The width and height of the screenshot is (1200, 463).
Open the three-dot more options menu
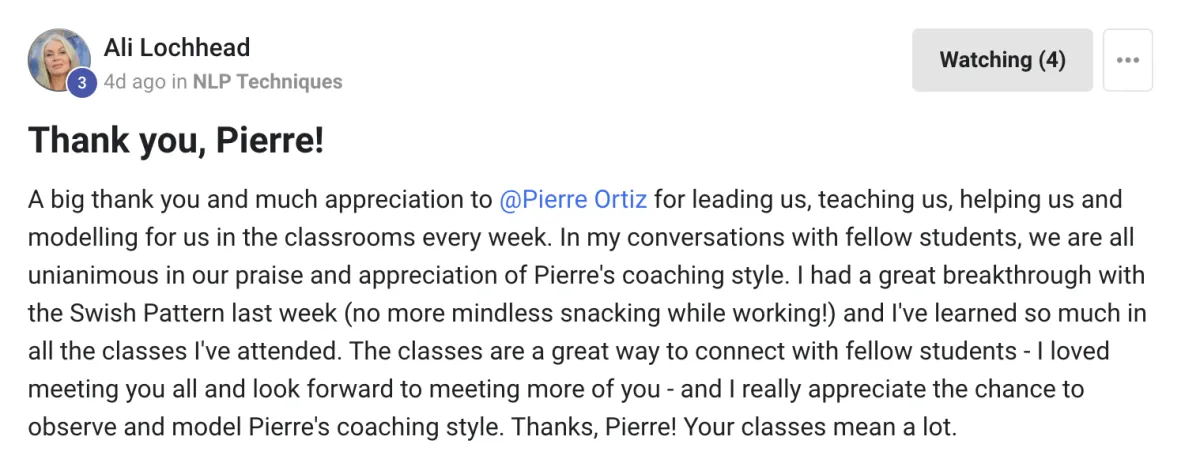point(1128,60)
